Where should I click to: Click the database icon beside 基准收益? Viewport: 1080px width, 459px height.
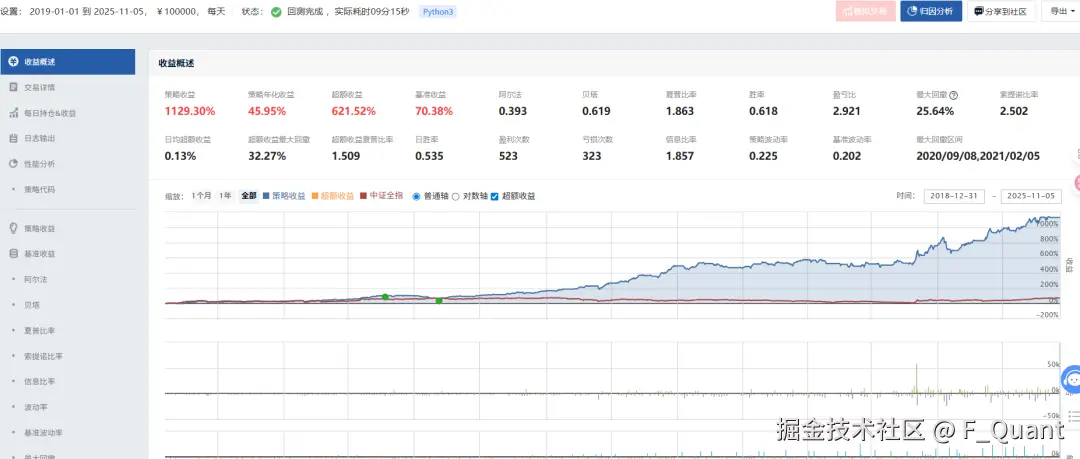coord(13,254)
